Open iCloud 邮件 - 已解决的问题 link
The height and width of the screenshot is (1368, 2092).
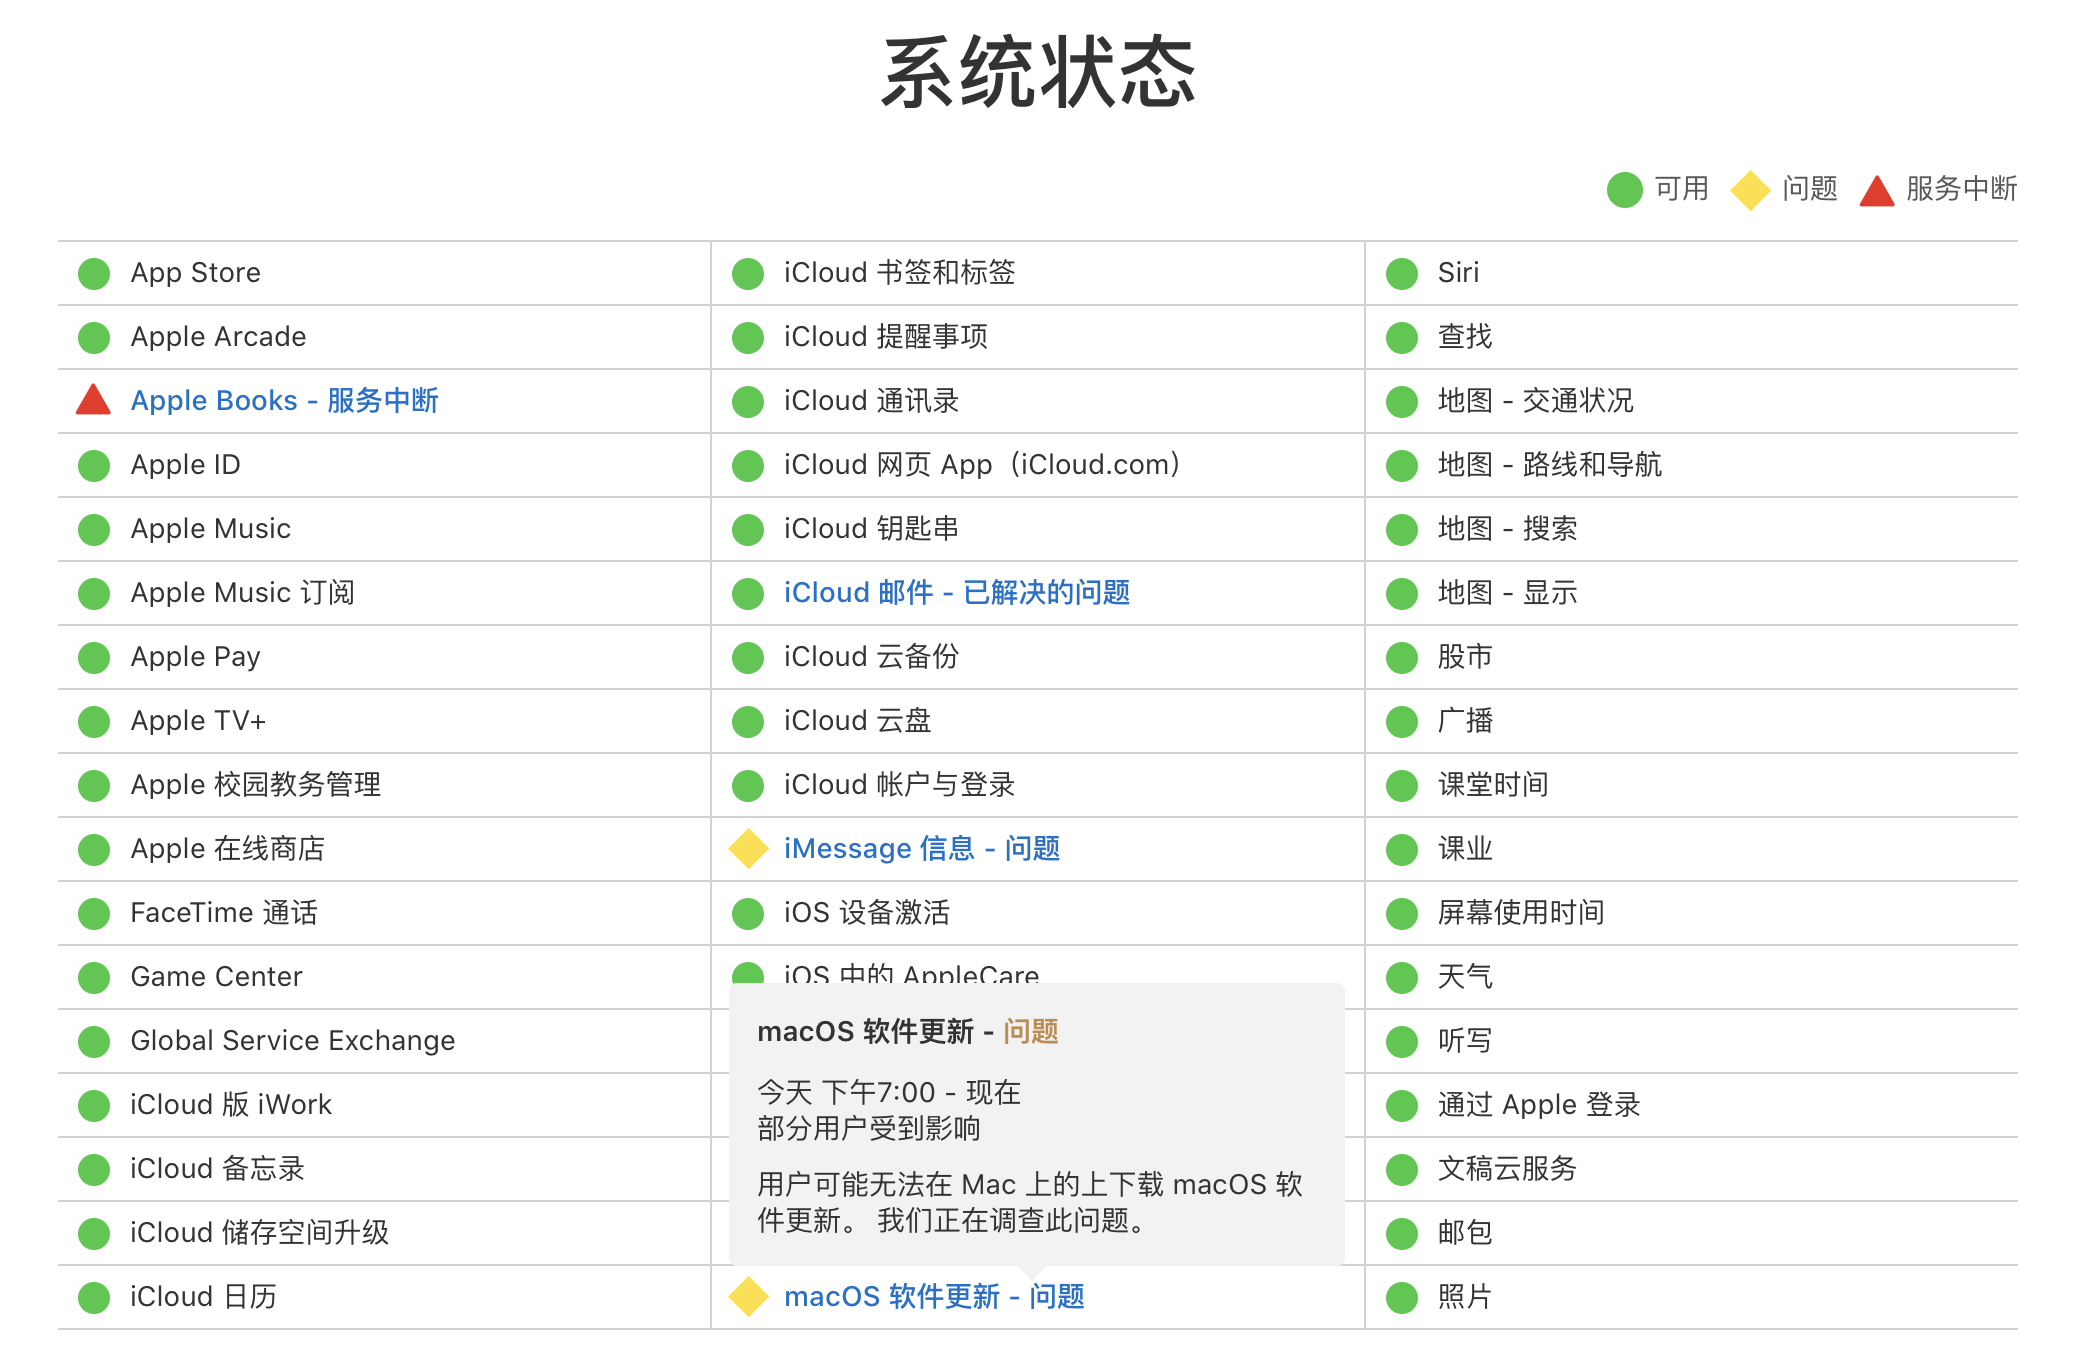956,593
